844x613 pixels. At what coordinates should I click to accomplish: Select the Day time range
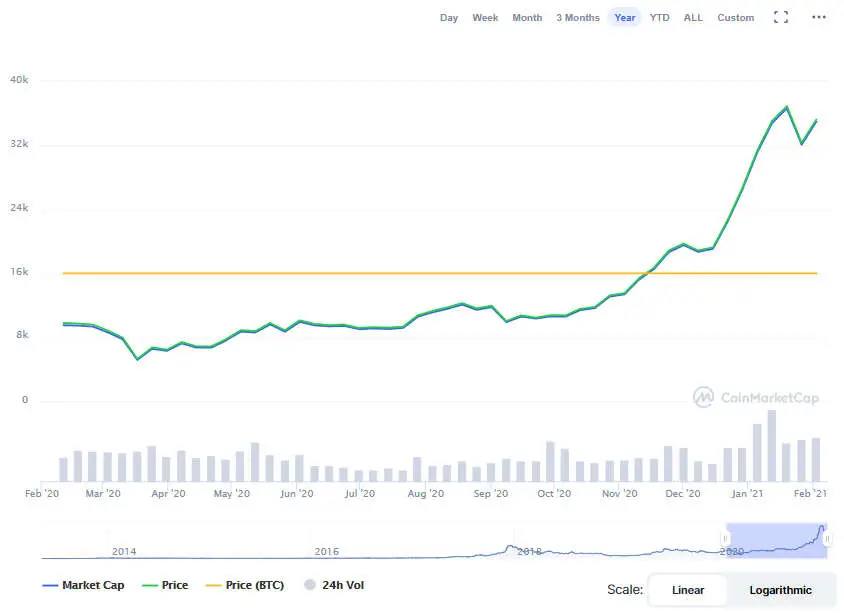click(448, 18)
